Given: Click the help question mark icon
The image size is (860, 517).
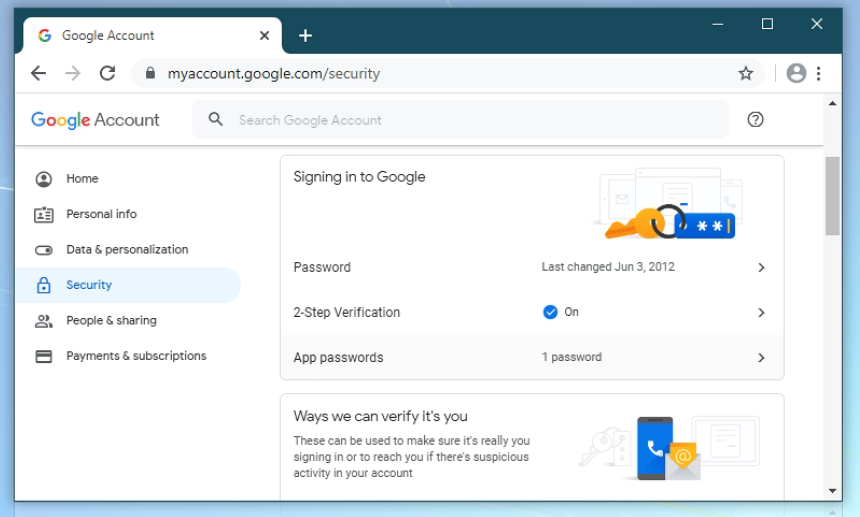Looking at the screenshot, I should pos(755,120).
